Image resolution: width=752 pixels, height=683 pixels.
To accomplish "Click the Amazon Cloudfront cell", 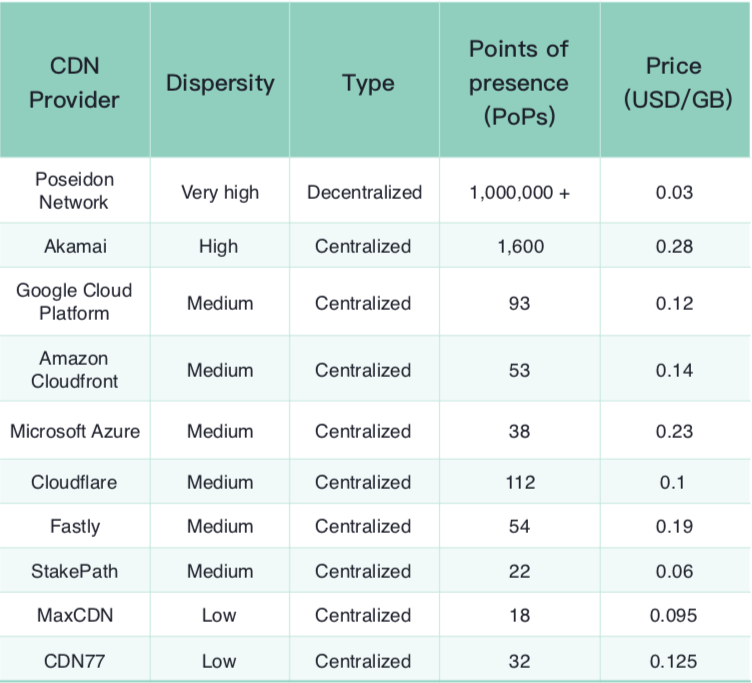I will coord(74,370).
